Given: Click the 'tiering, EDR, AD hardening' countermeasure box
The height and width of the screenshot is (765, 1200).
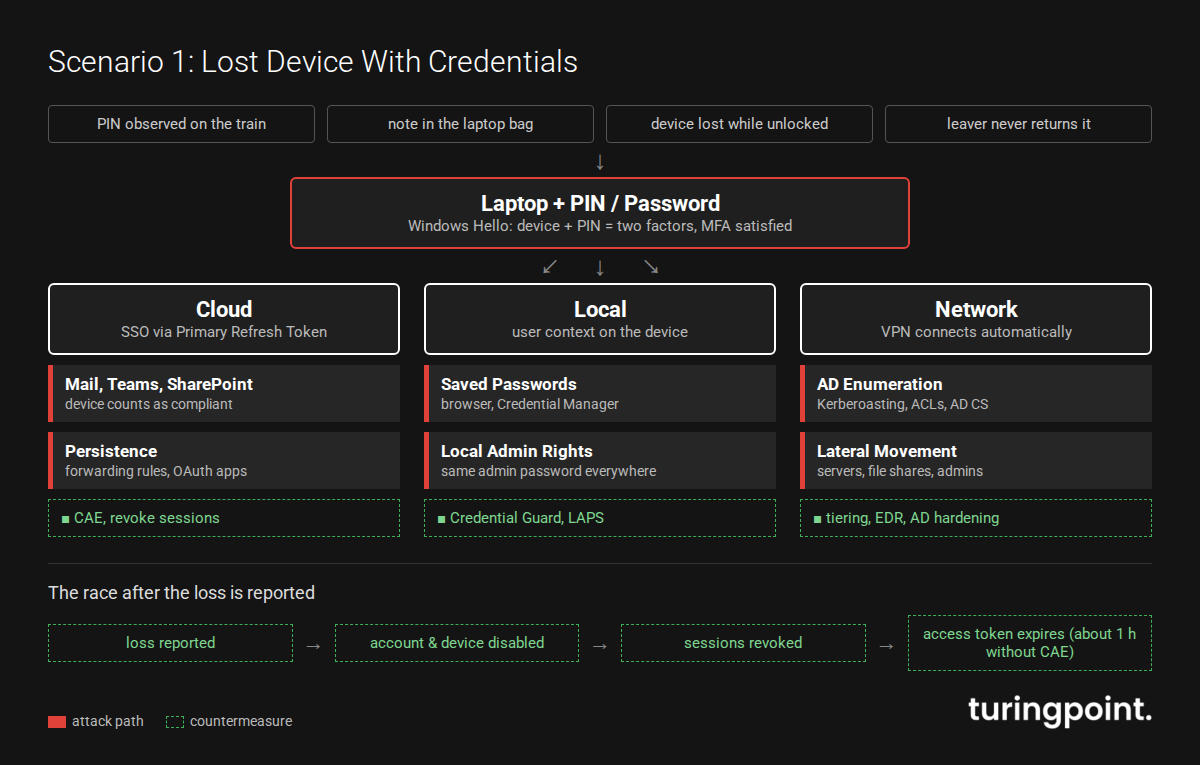Looking at the screenshot, I should (976, 518).
